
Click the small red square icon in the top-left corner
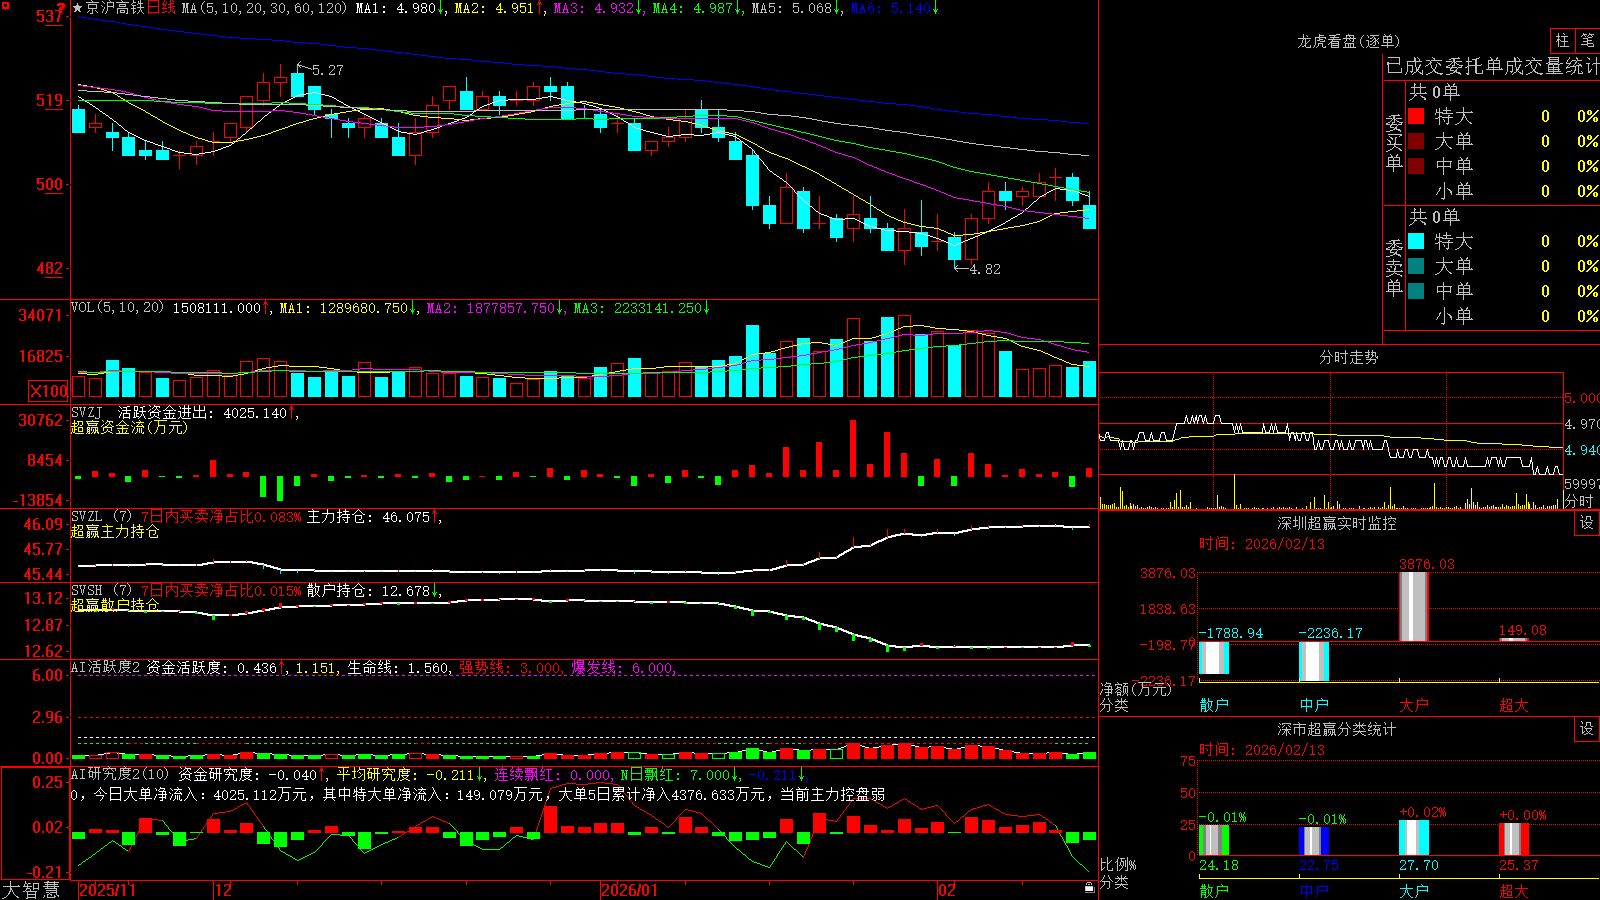coord(4,5)
